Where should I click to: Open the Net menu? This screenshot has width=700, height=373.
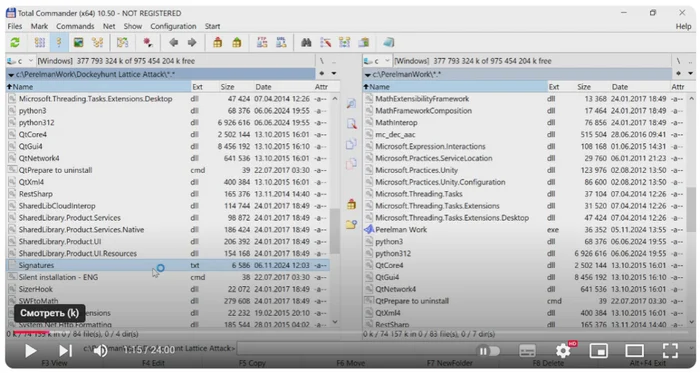tap(109, 26)
